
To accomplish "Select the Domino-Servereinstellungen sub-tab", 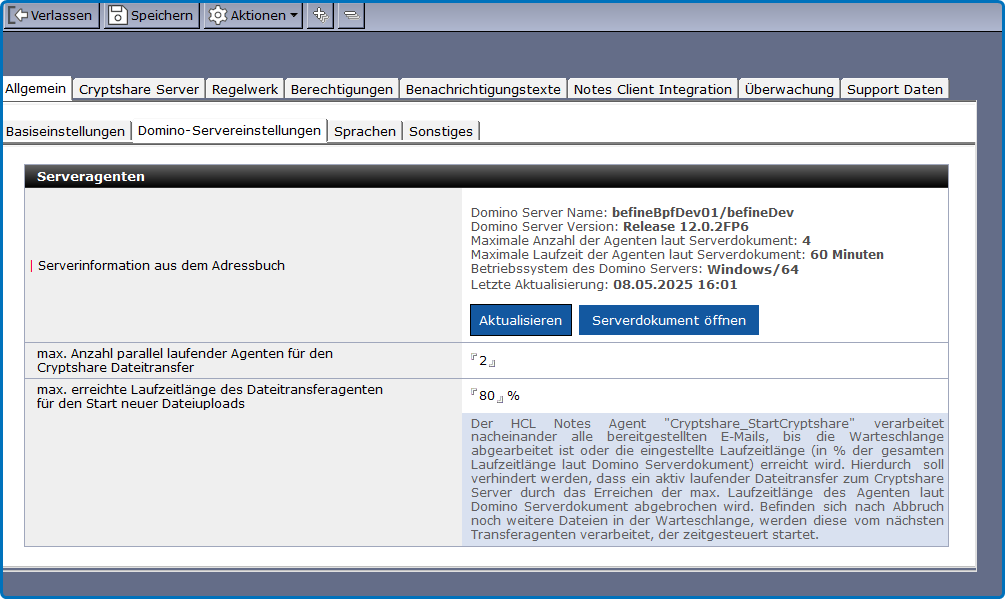I will [x=229, y=130].
